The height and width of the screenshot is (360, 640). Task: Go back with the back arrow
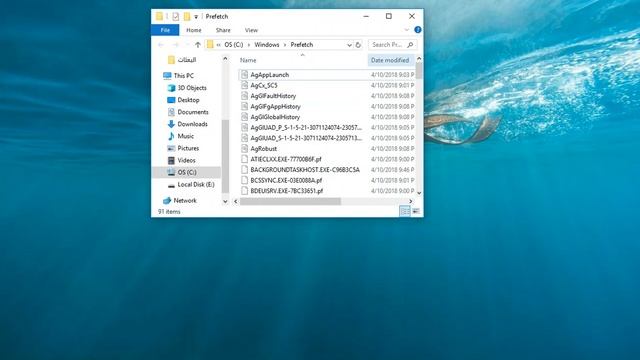[161, 45]
